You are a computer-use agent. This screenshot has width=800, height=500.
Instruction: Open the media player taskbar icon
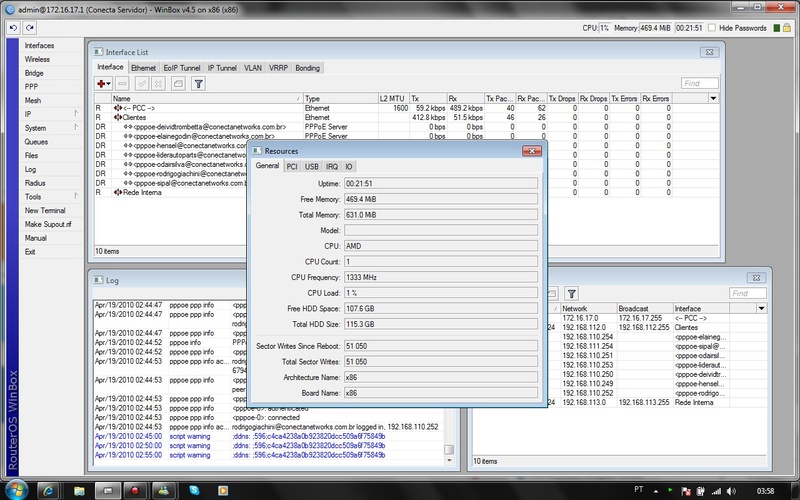click(223, 490)
